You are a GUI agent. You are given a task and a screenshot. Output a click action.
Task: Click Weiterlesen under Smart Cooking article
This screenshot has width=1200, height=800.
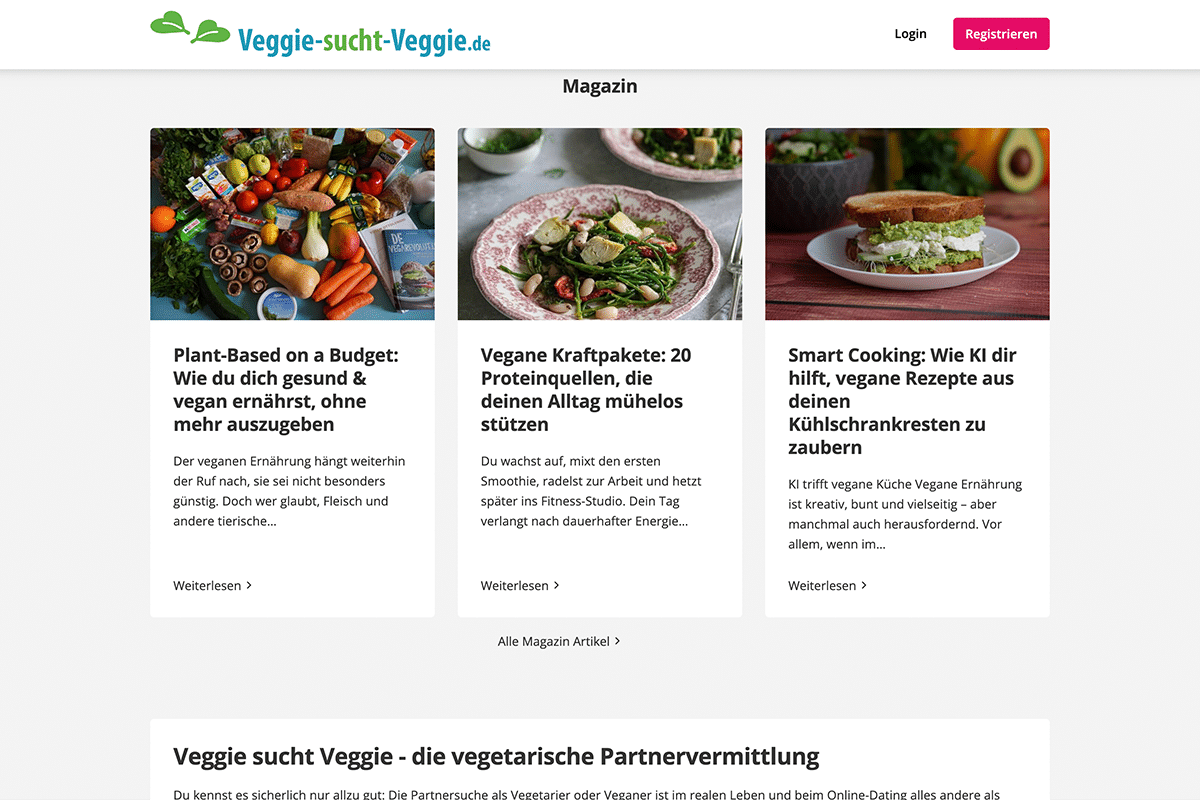[x=822, y=585]
